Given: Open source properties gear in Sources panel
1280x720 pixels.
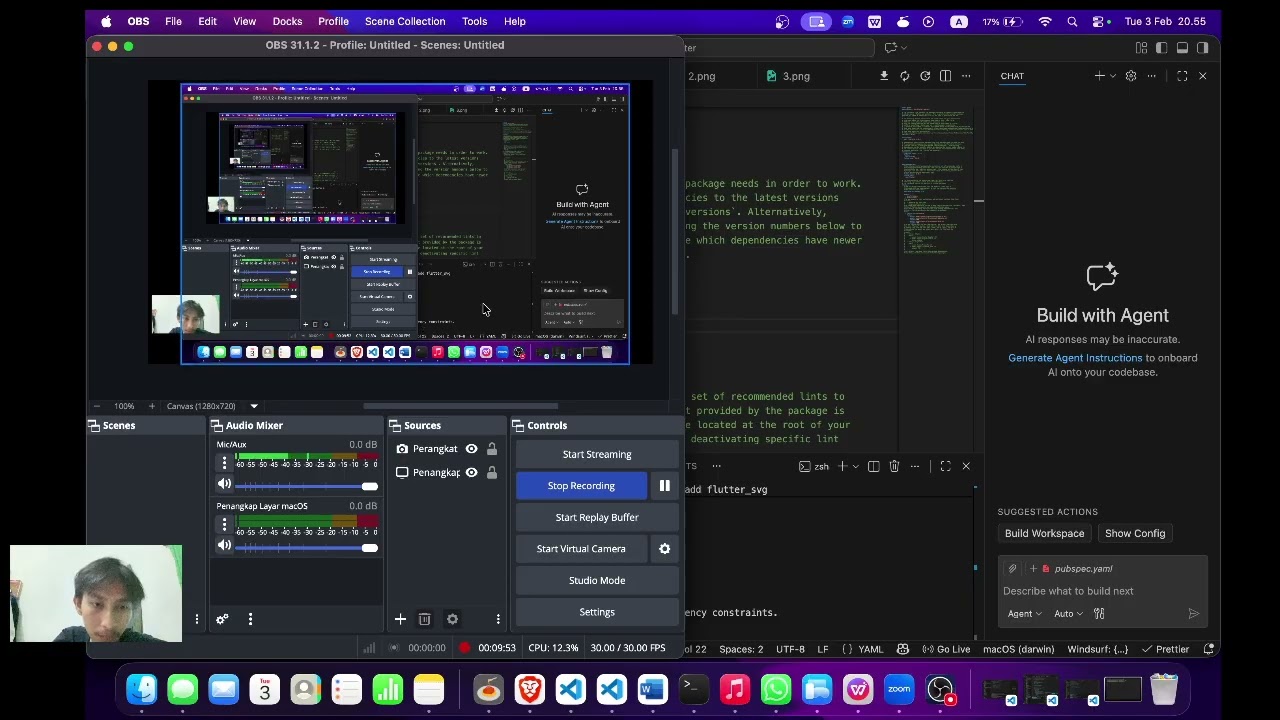Looking at the screenshot, I should point(452,620).
